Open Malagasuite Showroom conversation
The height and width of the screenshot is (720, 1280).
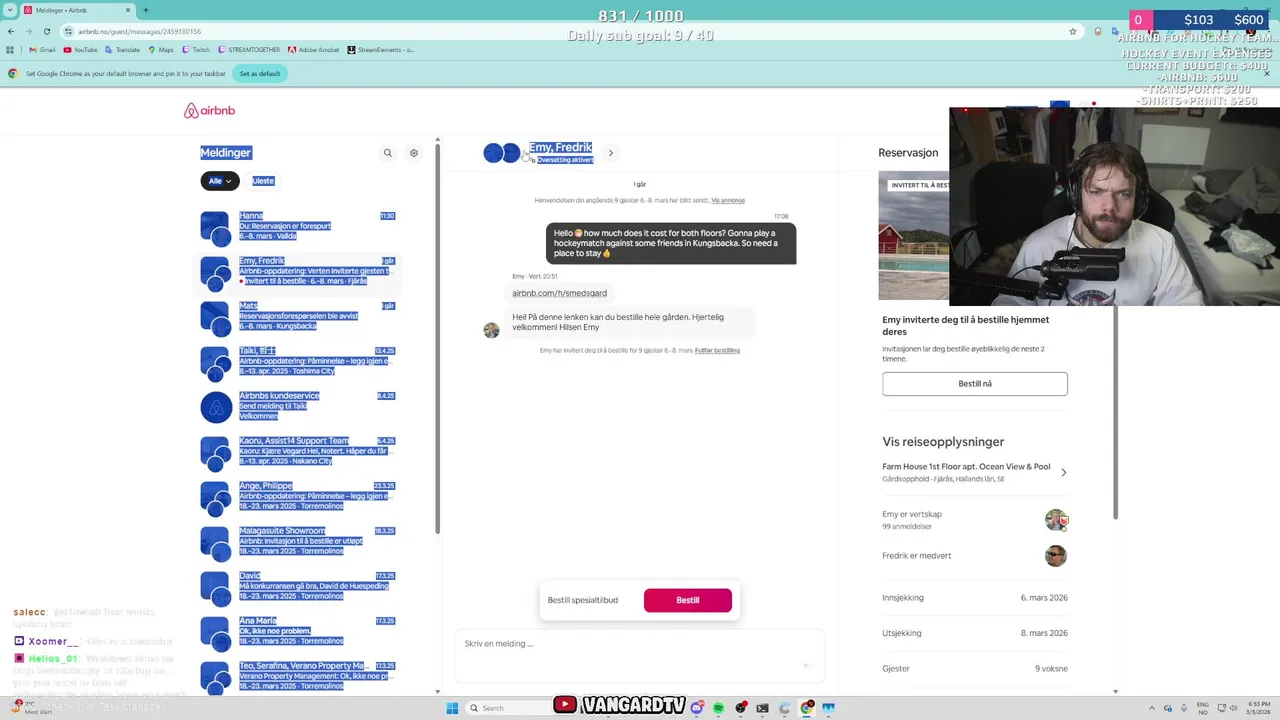click(x=298, y=541)
